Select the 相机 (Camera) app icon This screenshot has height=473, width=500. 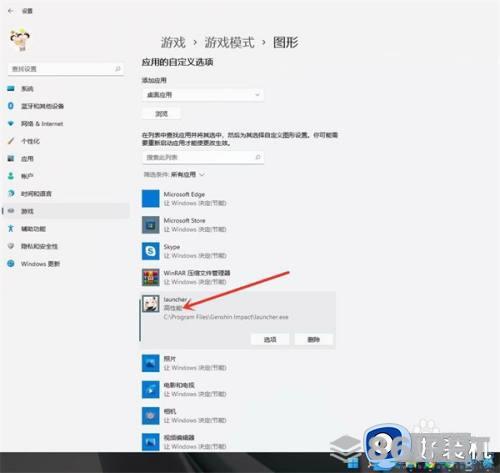151,416
